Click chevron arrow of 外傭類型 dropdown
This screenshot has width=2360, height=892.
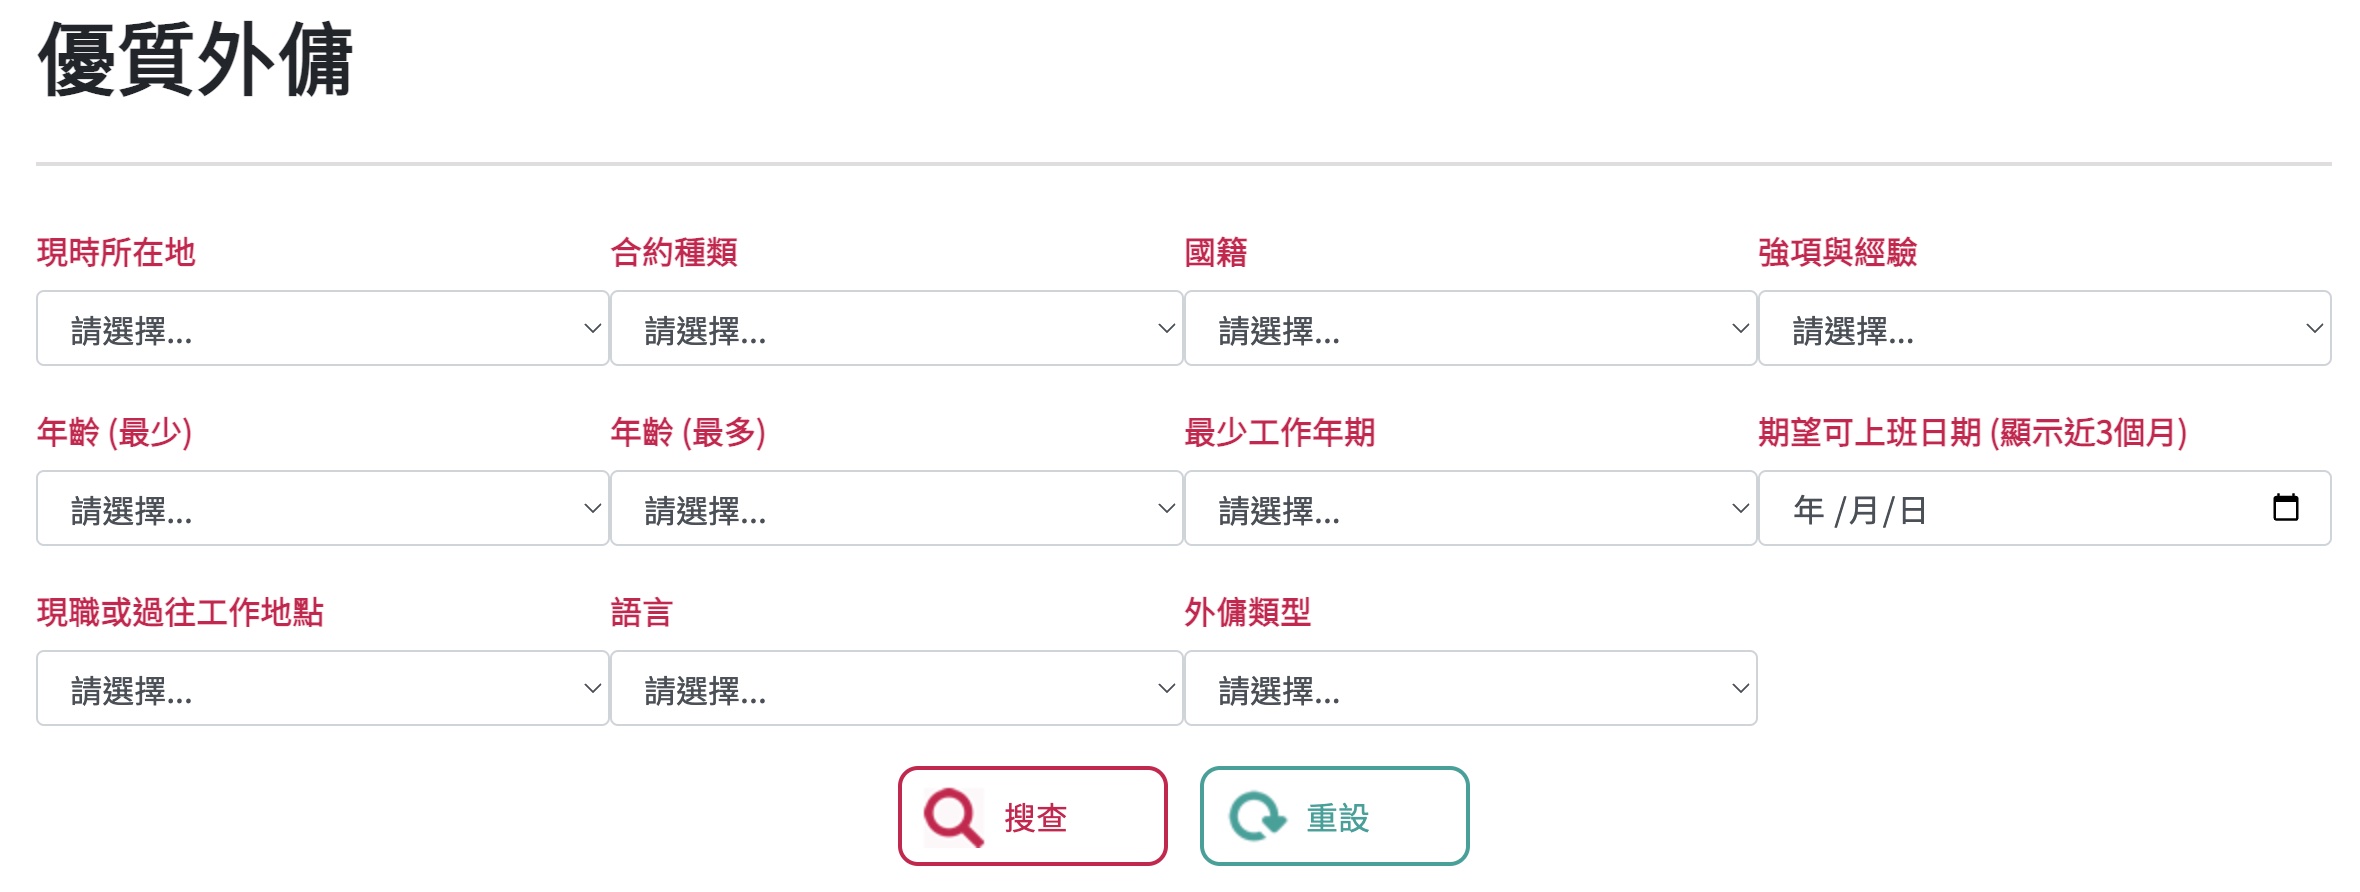tap(1740, 688)
